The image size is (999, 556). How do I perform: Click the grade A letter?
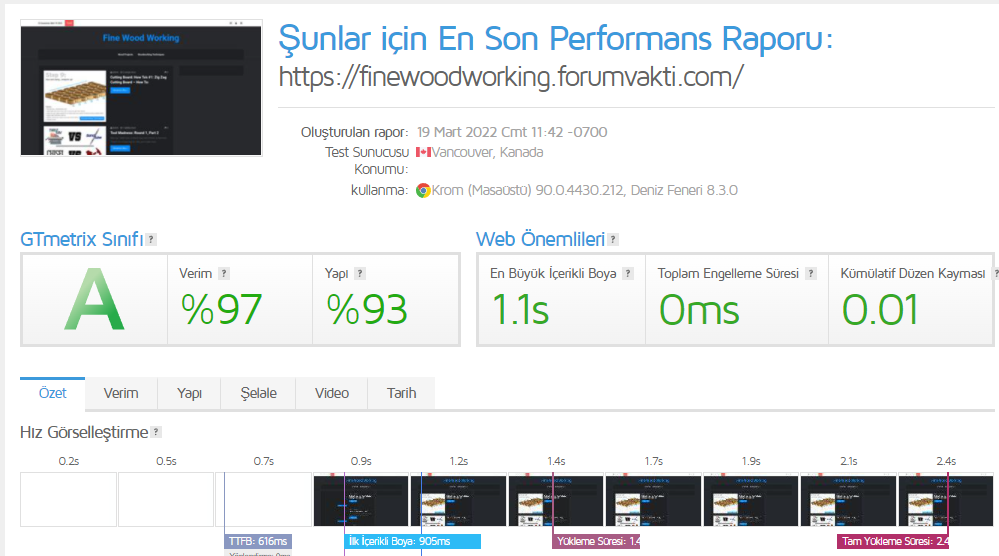tap(94, 299)
